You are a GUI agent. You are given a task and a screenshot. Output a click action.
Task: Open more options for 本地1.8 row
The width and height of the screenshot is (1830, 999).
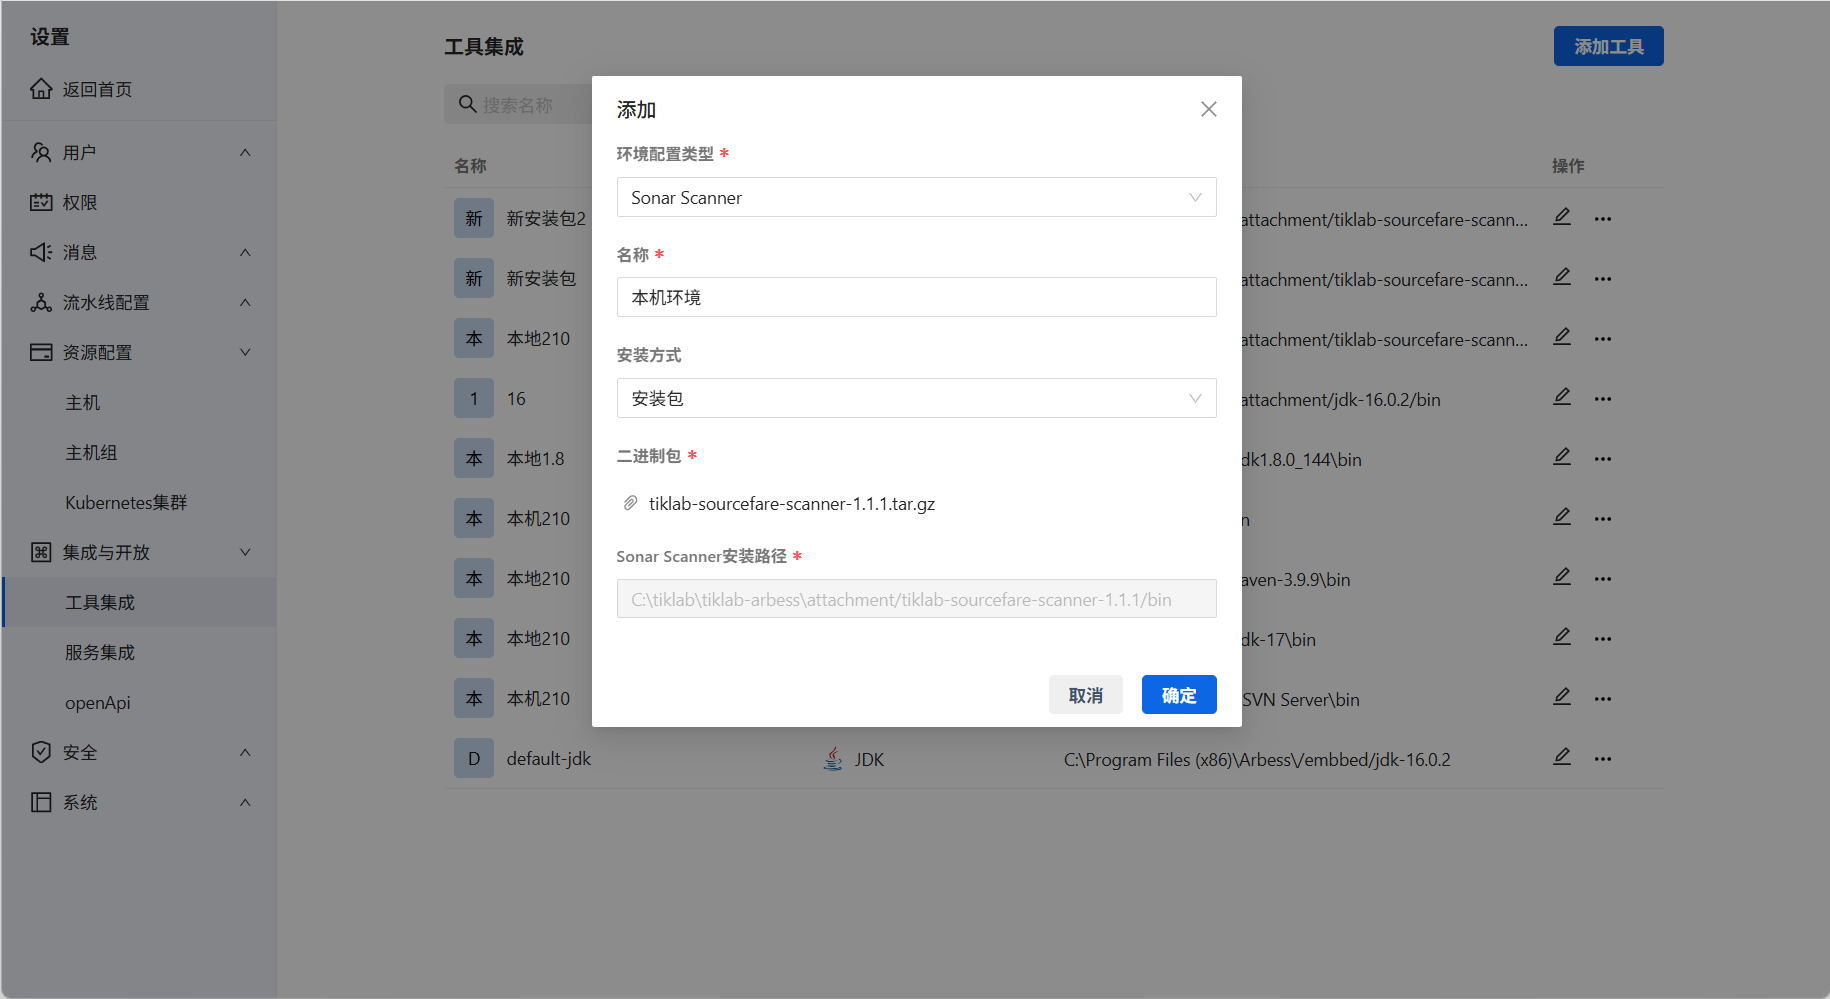[x=1603, y=459]
